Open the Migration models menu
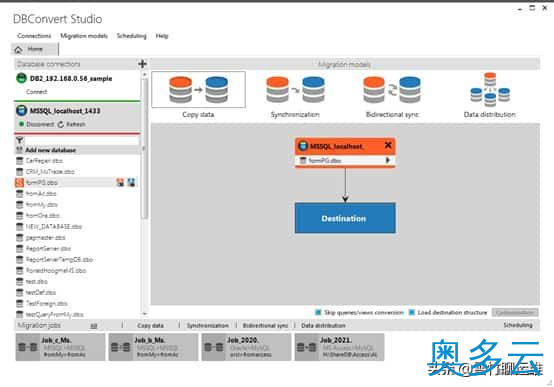 tap(84, 36)
